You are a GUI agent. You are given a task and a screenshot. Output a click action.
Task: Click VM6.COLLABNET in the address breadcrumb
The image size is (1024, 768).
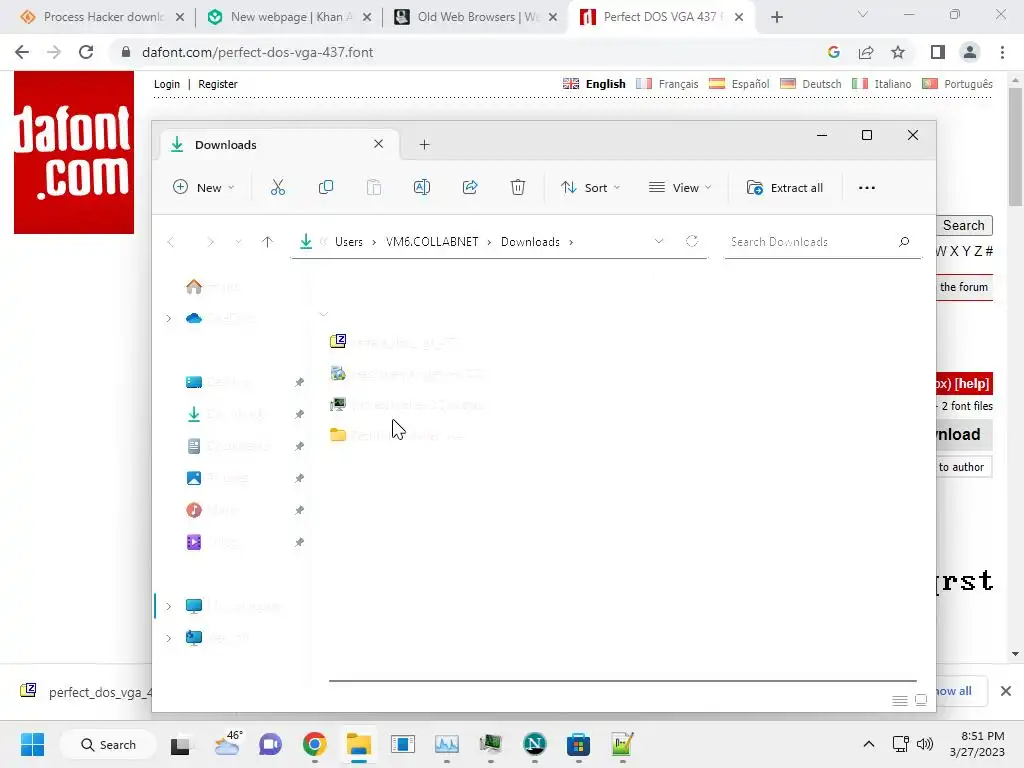432,242
